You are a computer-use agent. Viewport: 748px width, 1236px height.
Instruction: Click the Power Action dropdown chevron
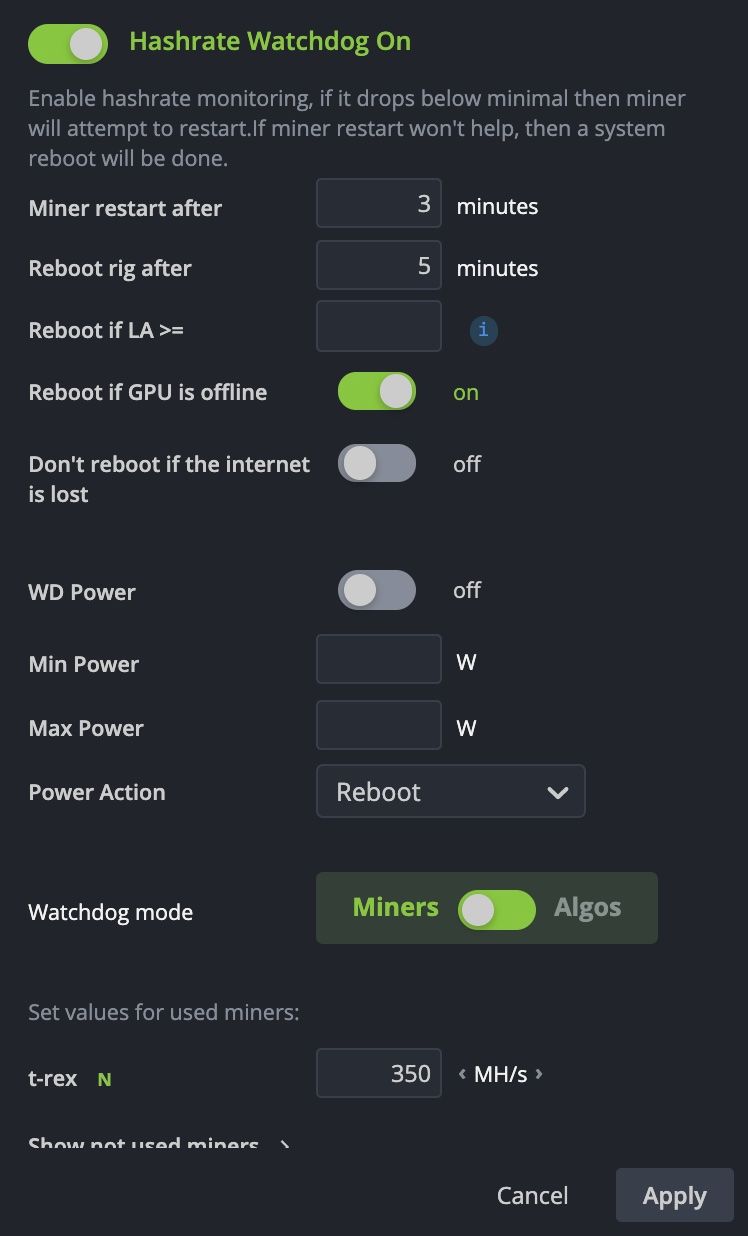tap(558, 793)
